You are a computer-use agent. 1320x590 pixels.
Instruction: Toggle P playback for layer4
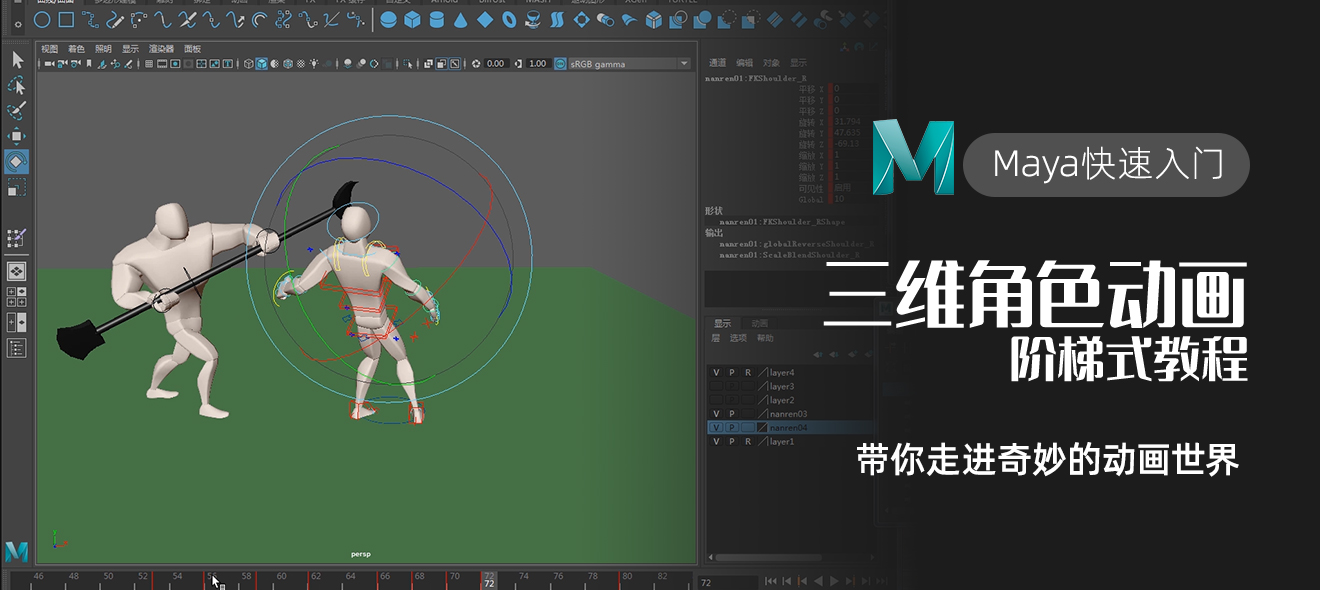(732, 373)
